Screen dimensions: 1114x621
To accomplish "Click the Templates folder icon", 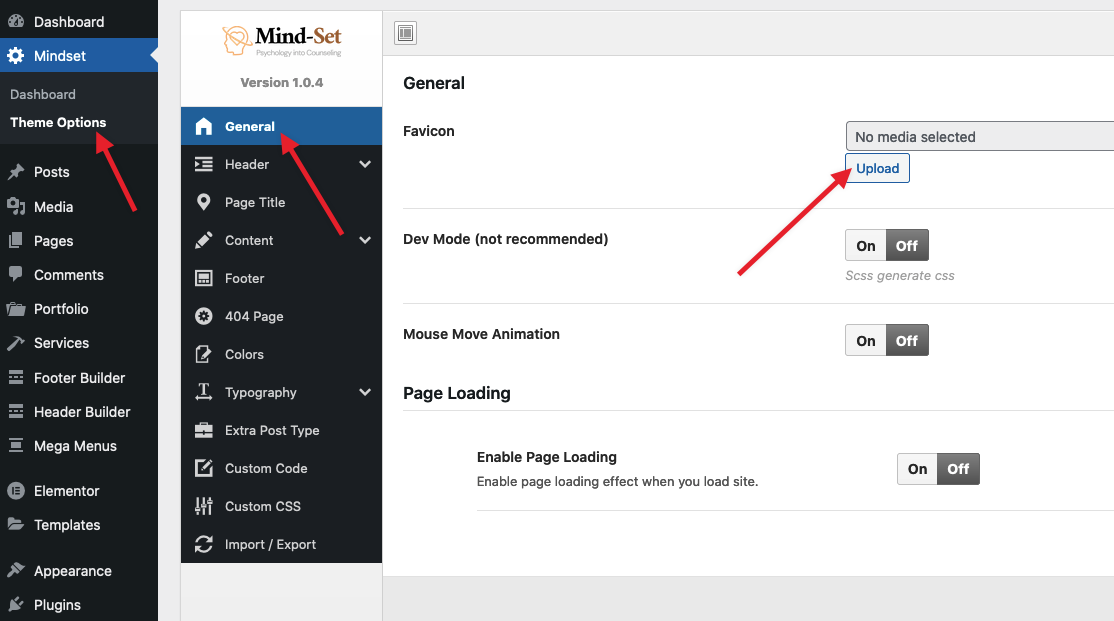I will [x=16, y=524].
